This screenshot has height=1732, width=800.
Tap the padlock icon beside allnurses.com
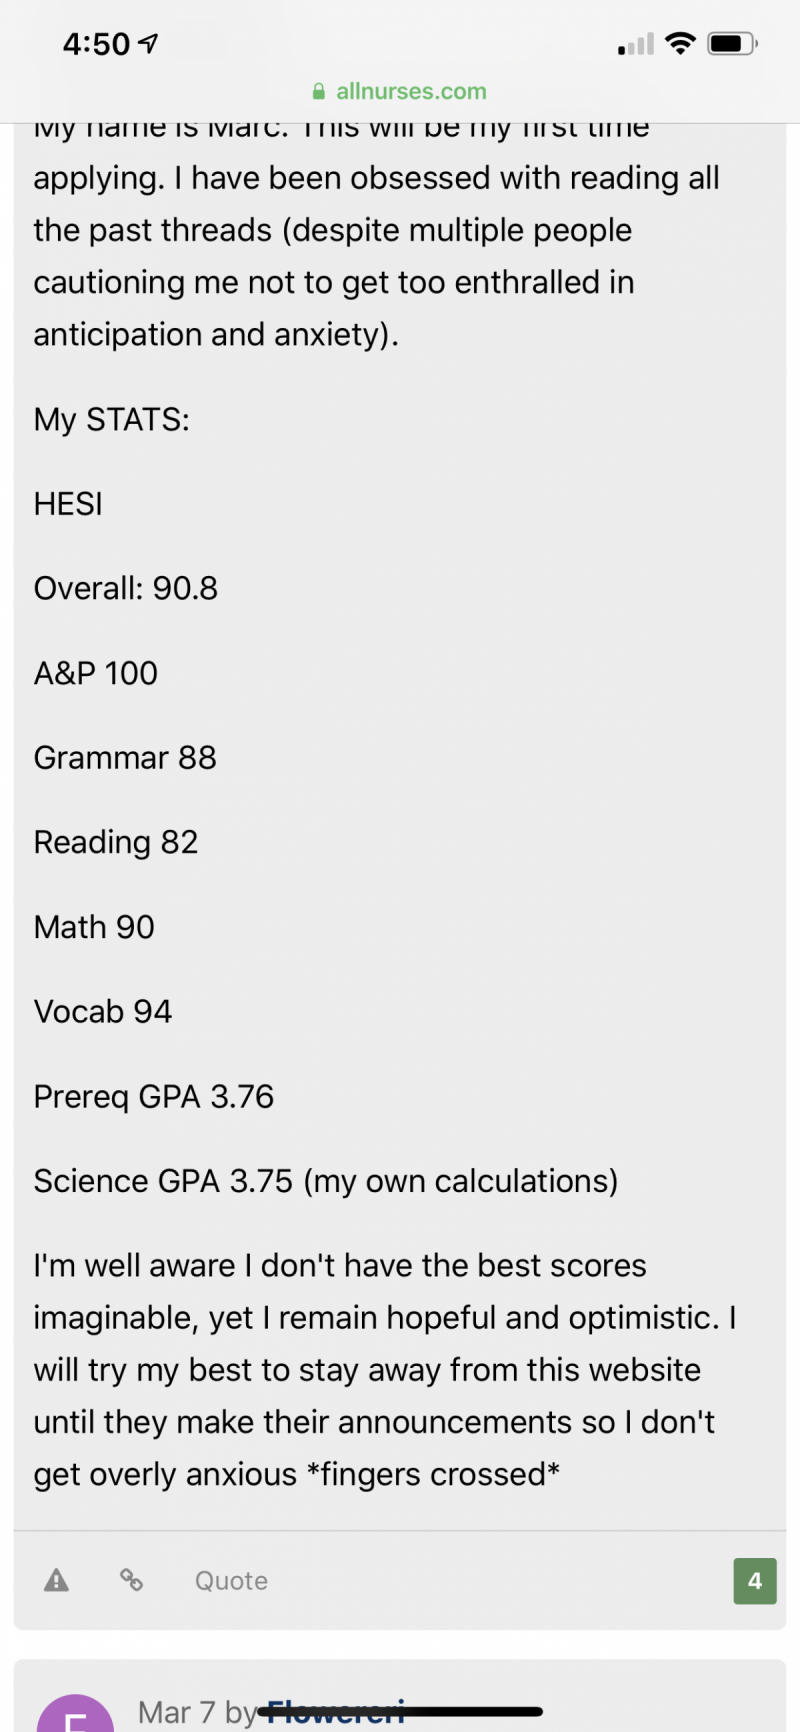click(319, 92)
